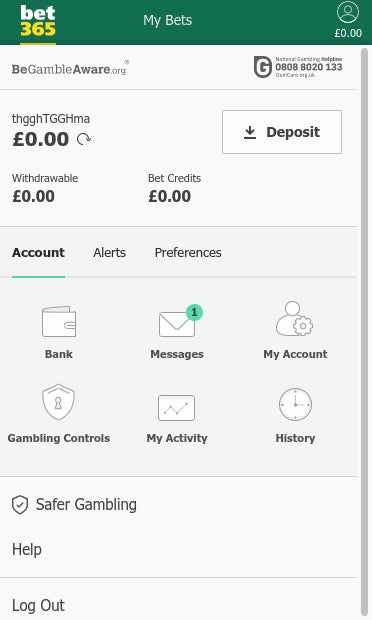Viewport: 372px width, 620px height.
Task: Open Gambling Controls shield icon
Action: [x=59, y=402]
